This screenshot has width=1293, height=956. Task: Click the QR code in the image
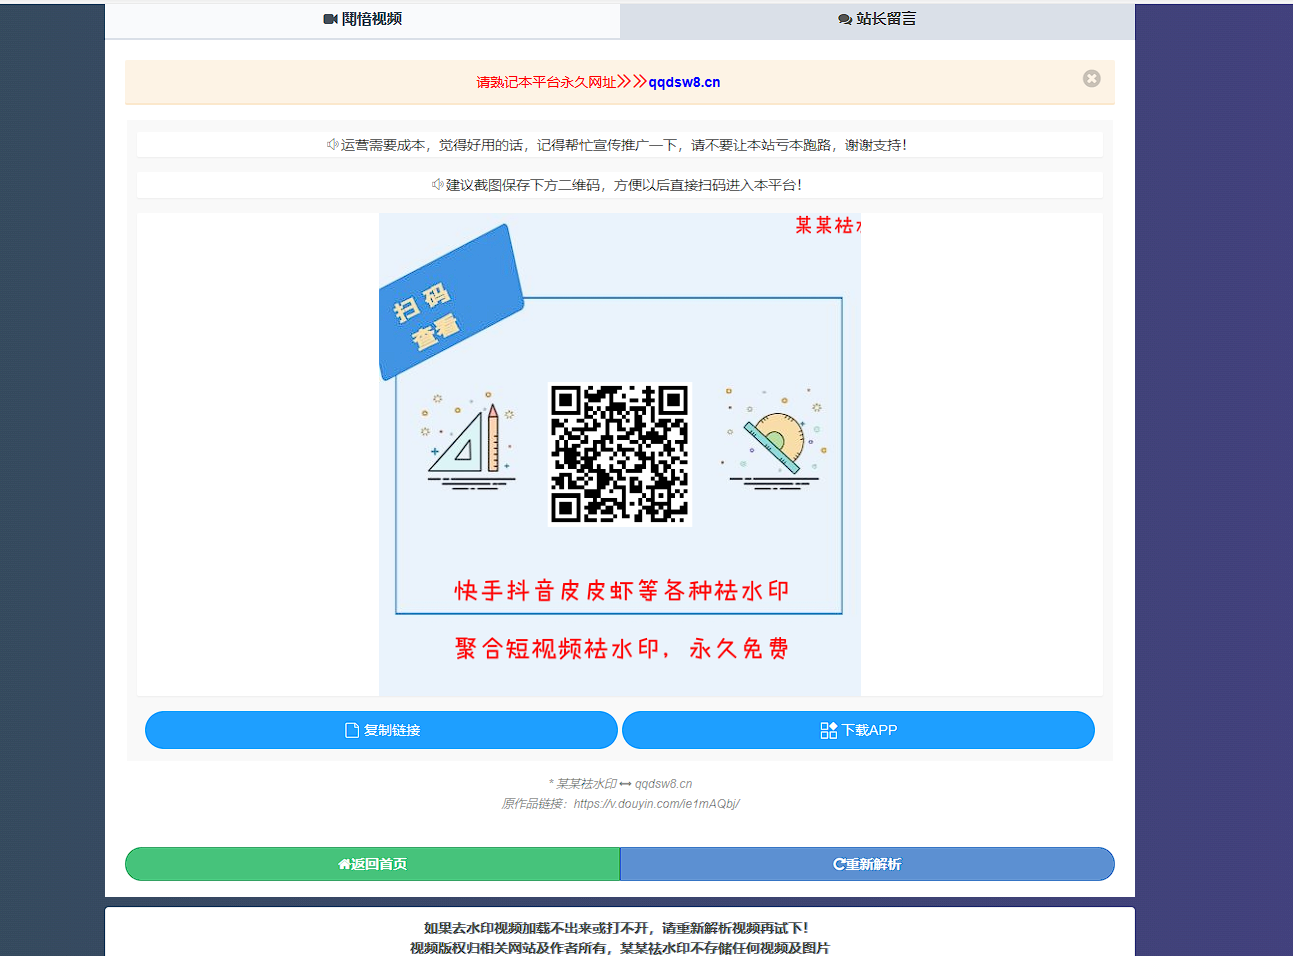[x=618, y=455]
